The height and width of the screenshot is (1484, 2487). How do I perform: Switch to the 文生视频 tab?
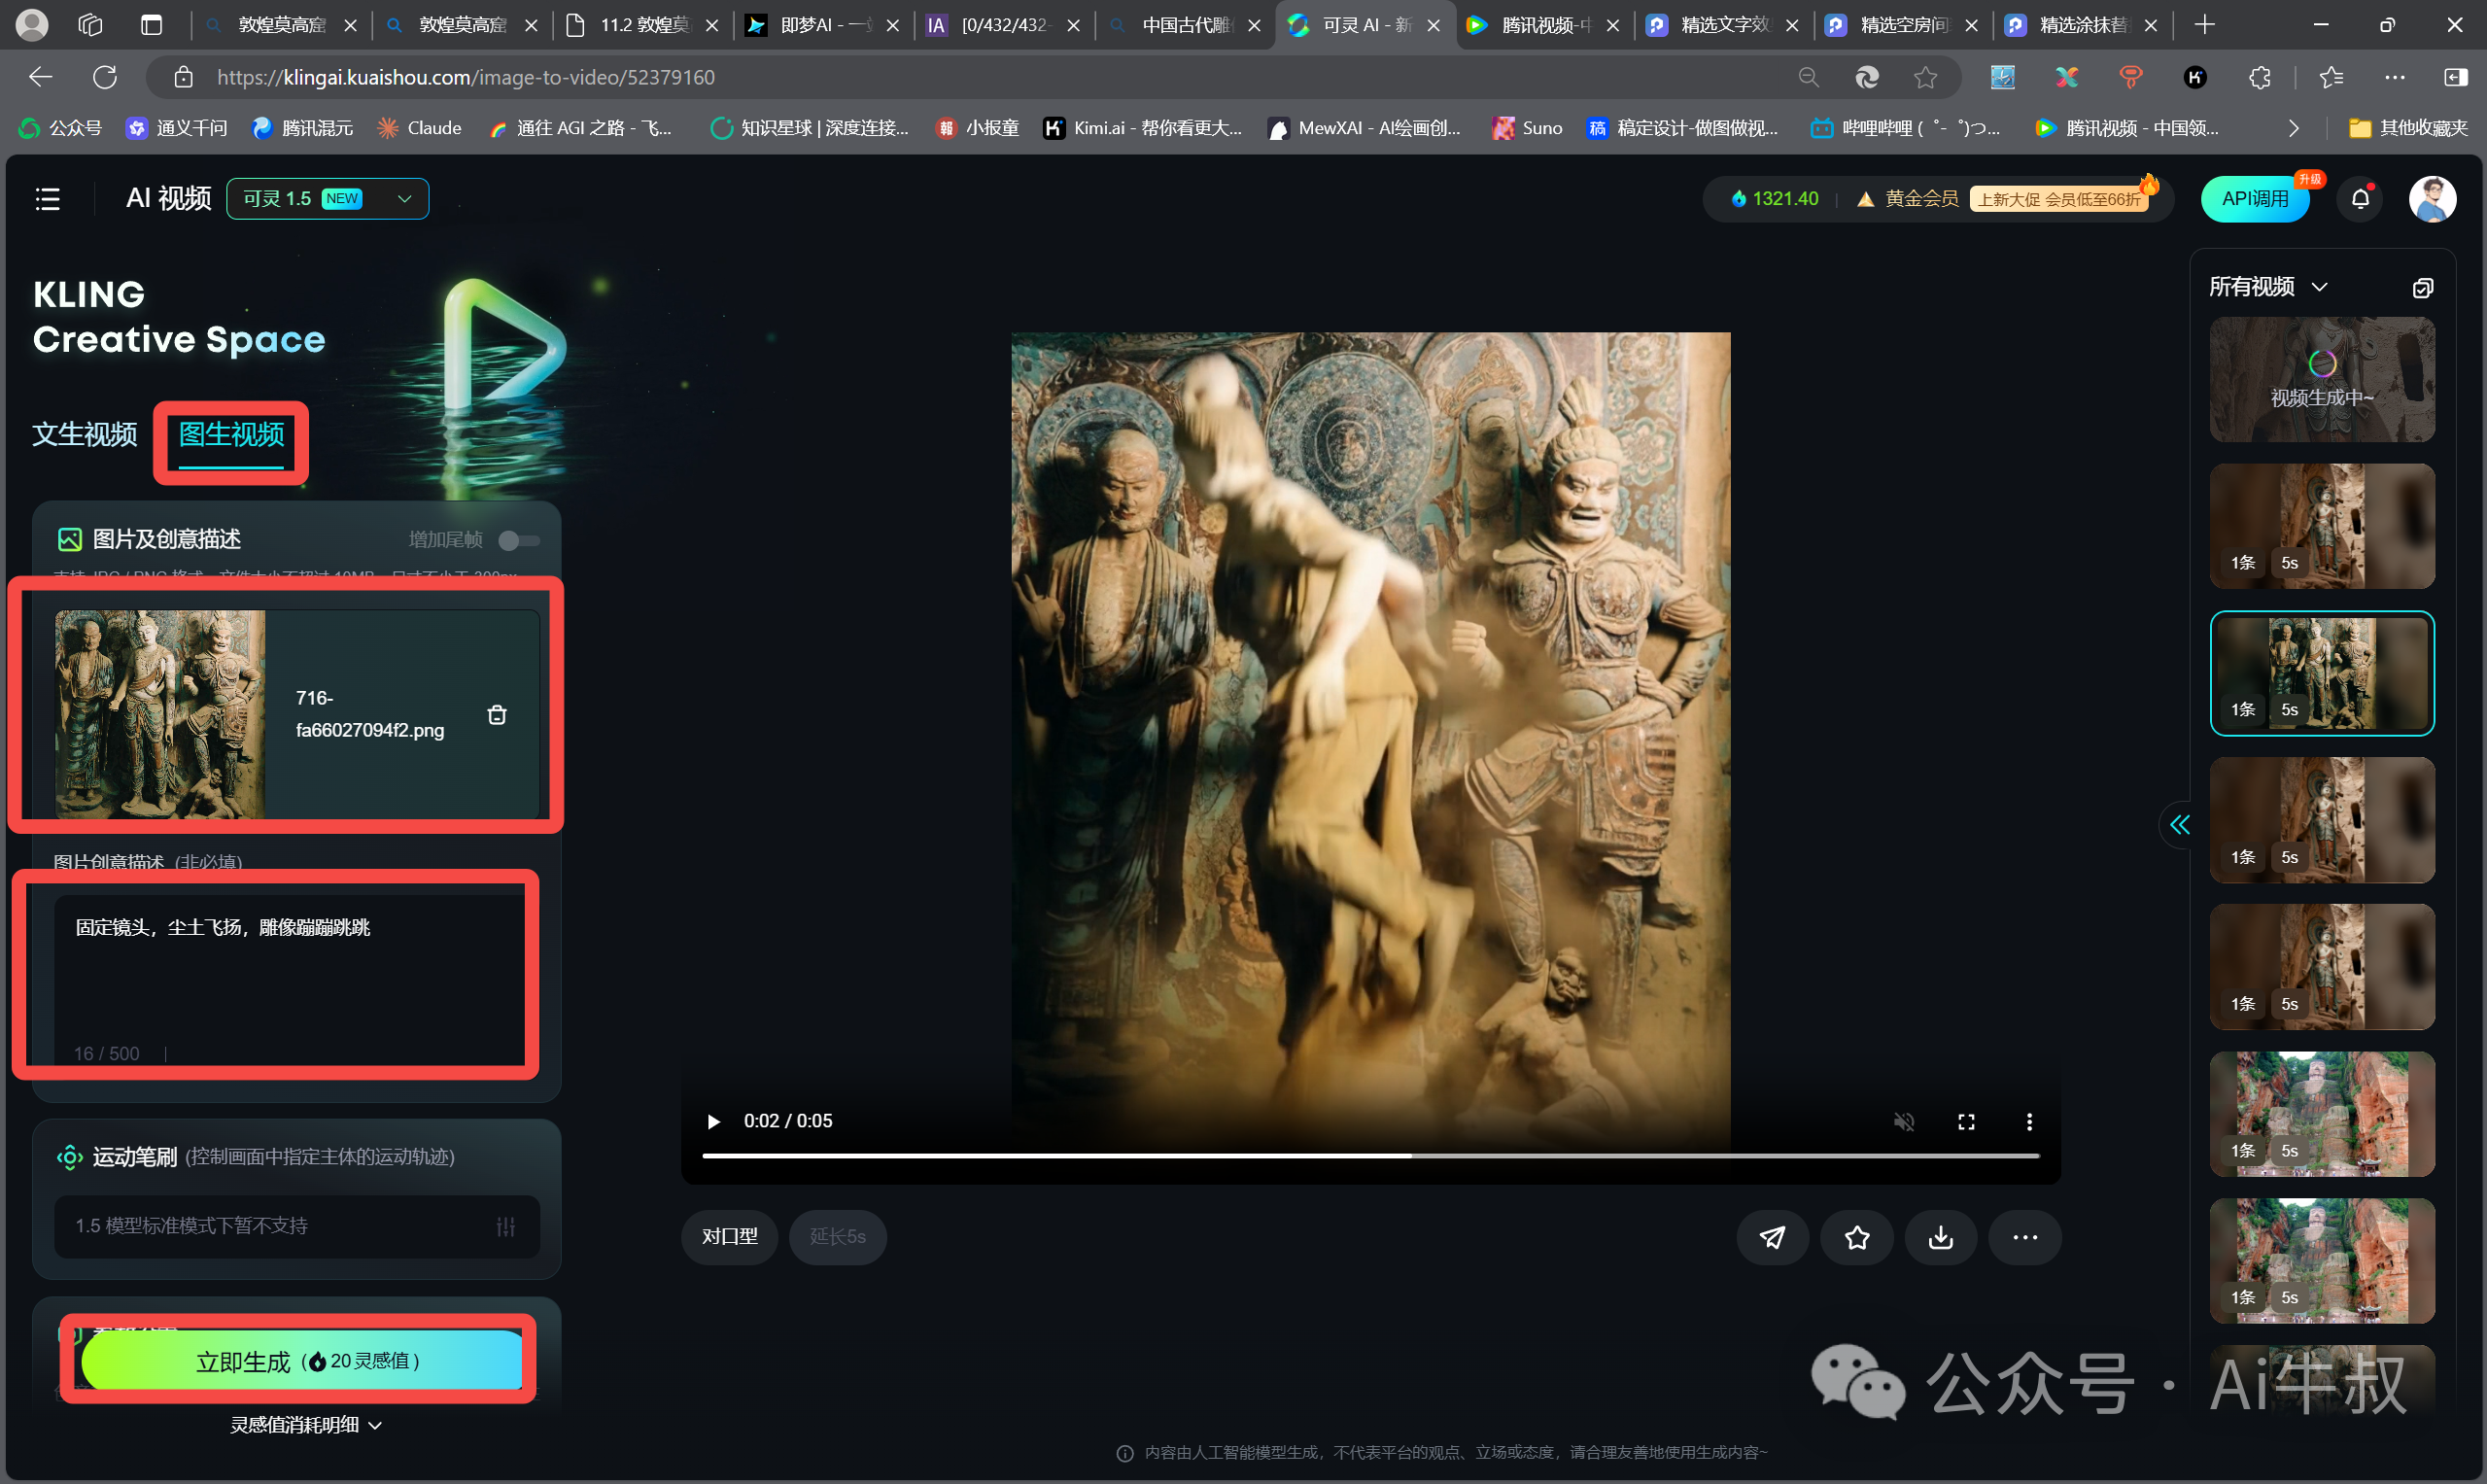84,435
